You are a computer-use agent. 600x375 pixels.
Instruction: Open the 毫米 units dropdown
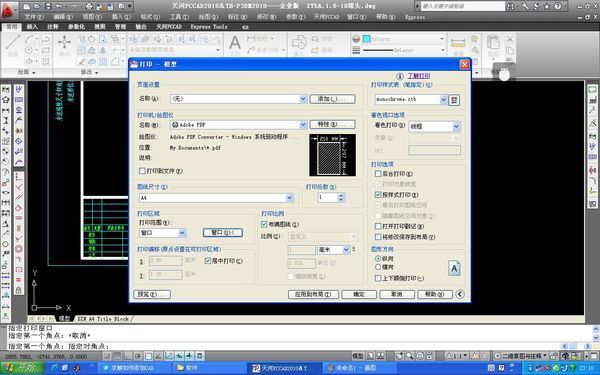[346, 250]
